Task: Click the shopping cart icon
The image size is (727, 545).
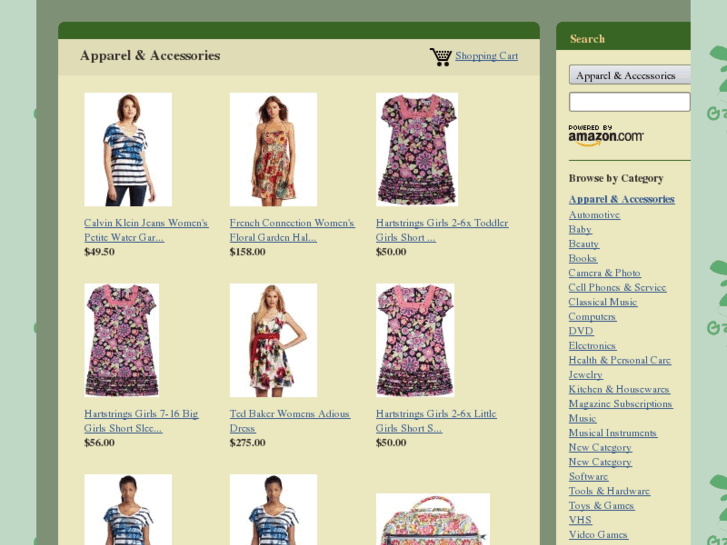Action: [x=440, y=57]
